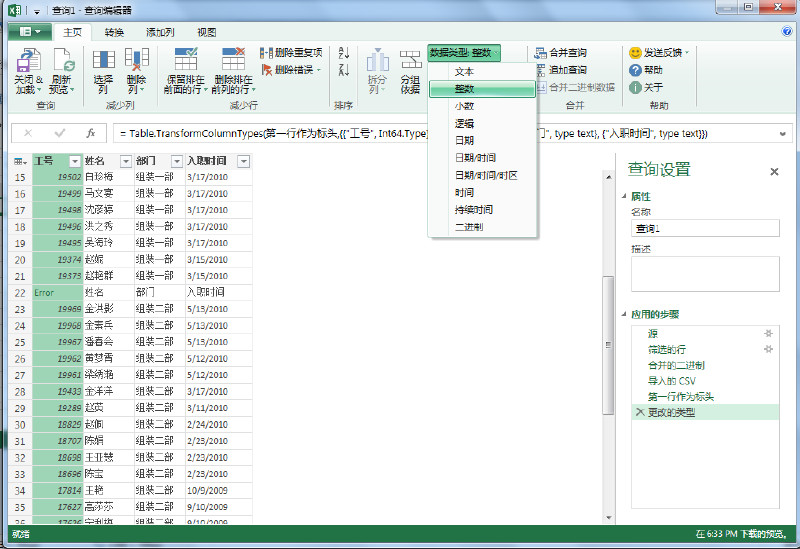Screen dimensions: 800x549
Task: Open settings gear for 源 step
Action: pos(768,334)
